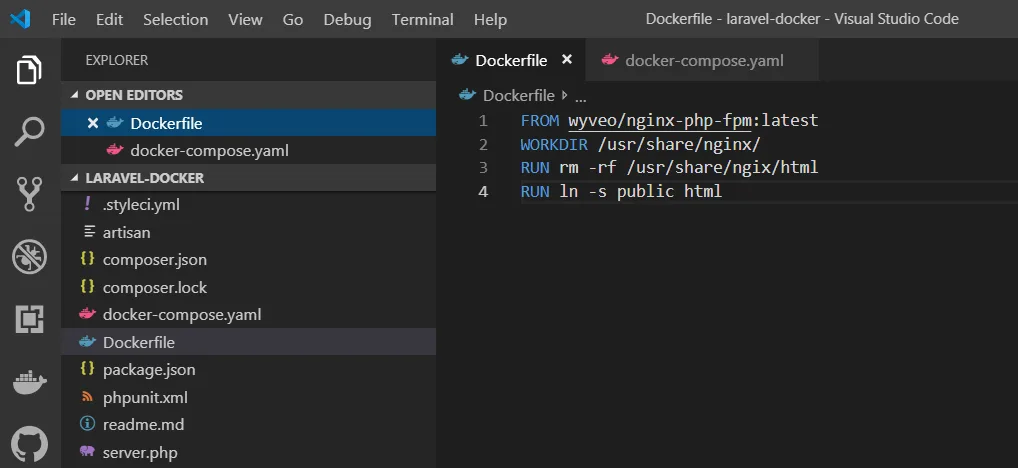Close the Dockerfile editor tab
1018x468 pixels.
click(567, 60)
